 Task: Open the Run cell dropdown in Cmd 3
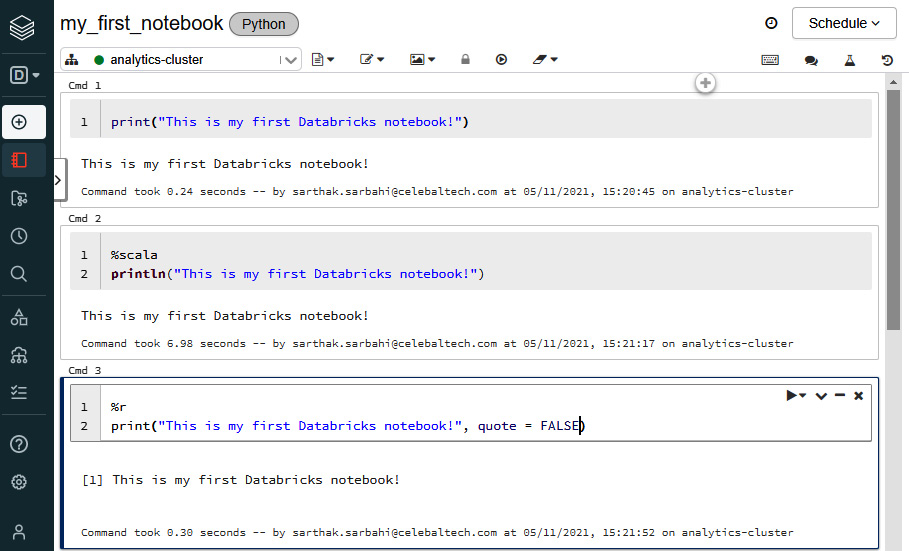pyautogui.click(x=796, y=396)
